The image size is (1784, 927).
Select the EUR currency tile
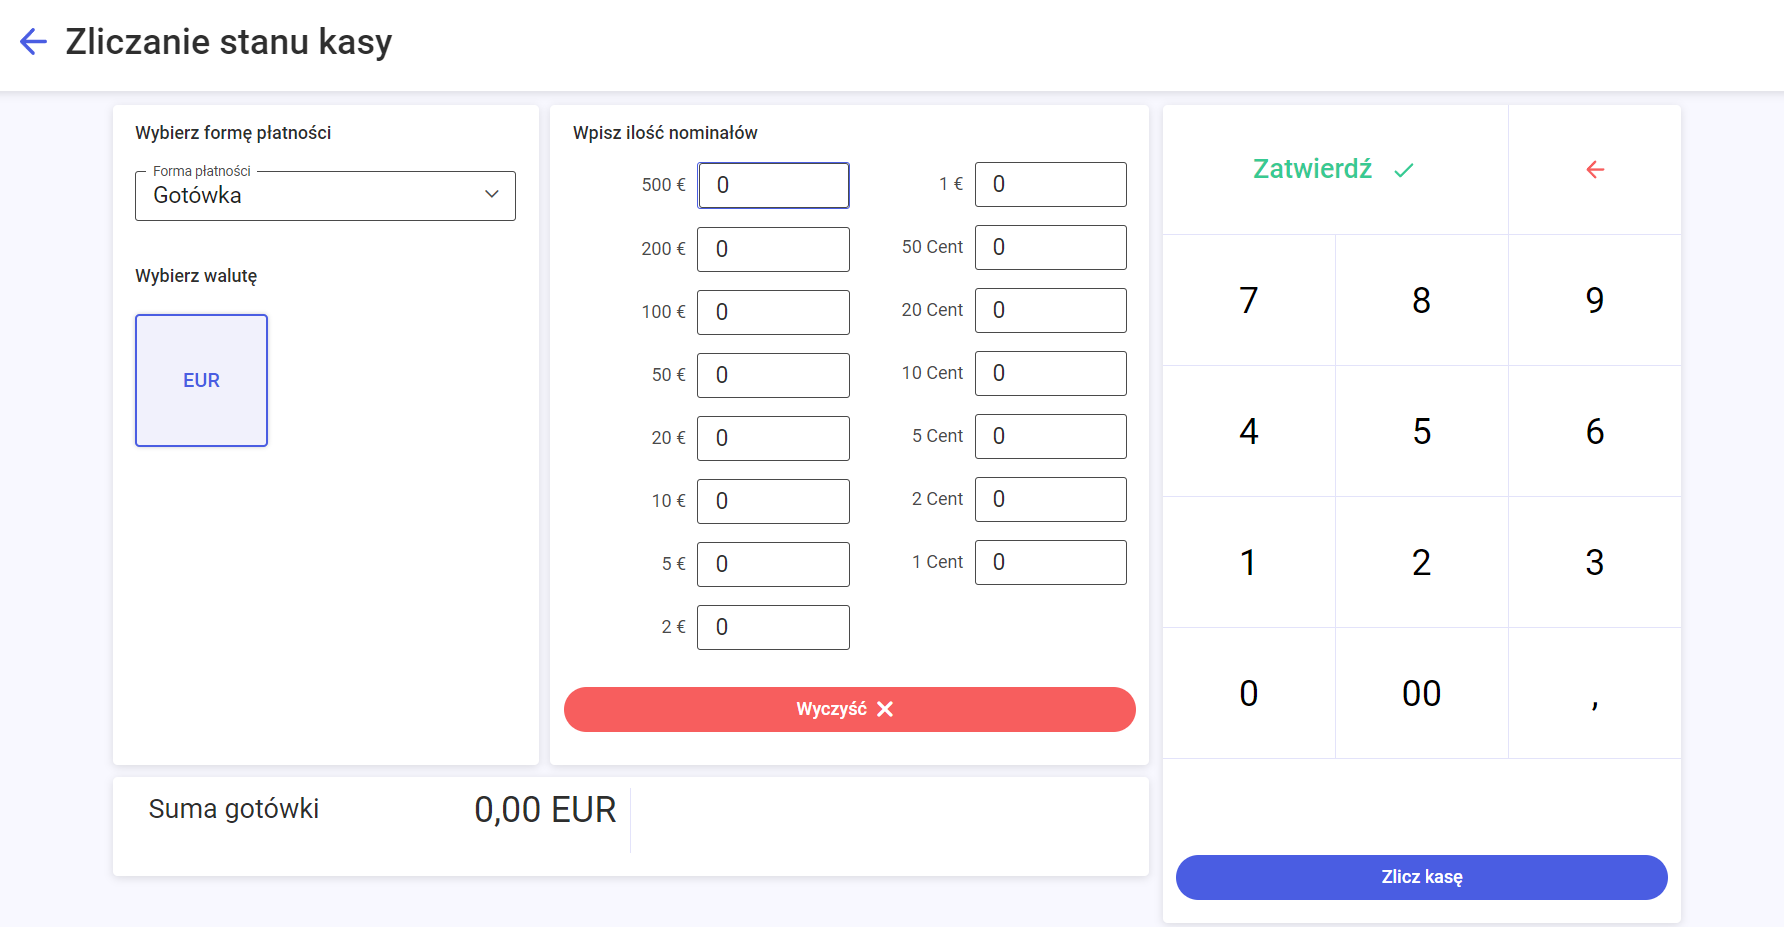(201, 380)
